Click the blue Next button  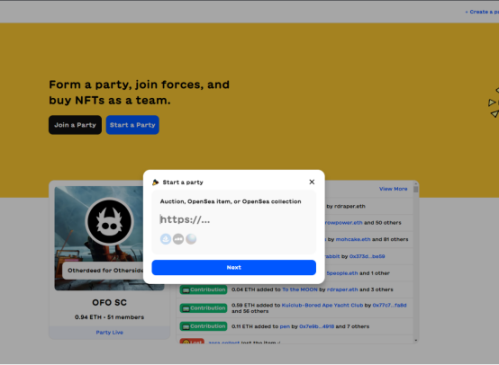click(234, 267)
